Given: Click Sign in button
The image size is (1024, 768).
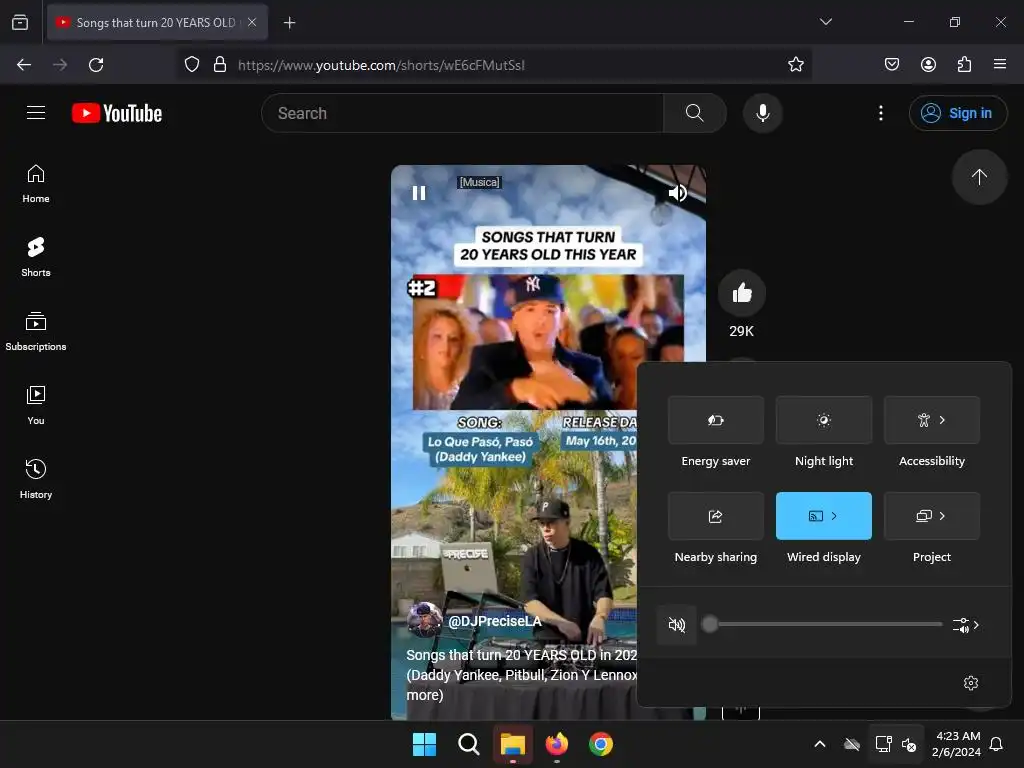Looking at the screenshot, I should [x=957, y=113].
